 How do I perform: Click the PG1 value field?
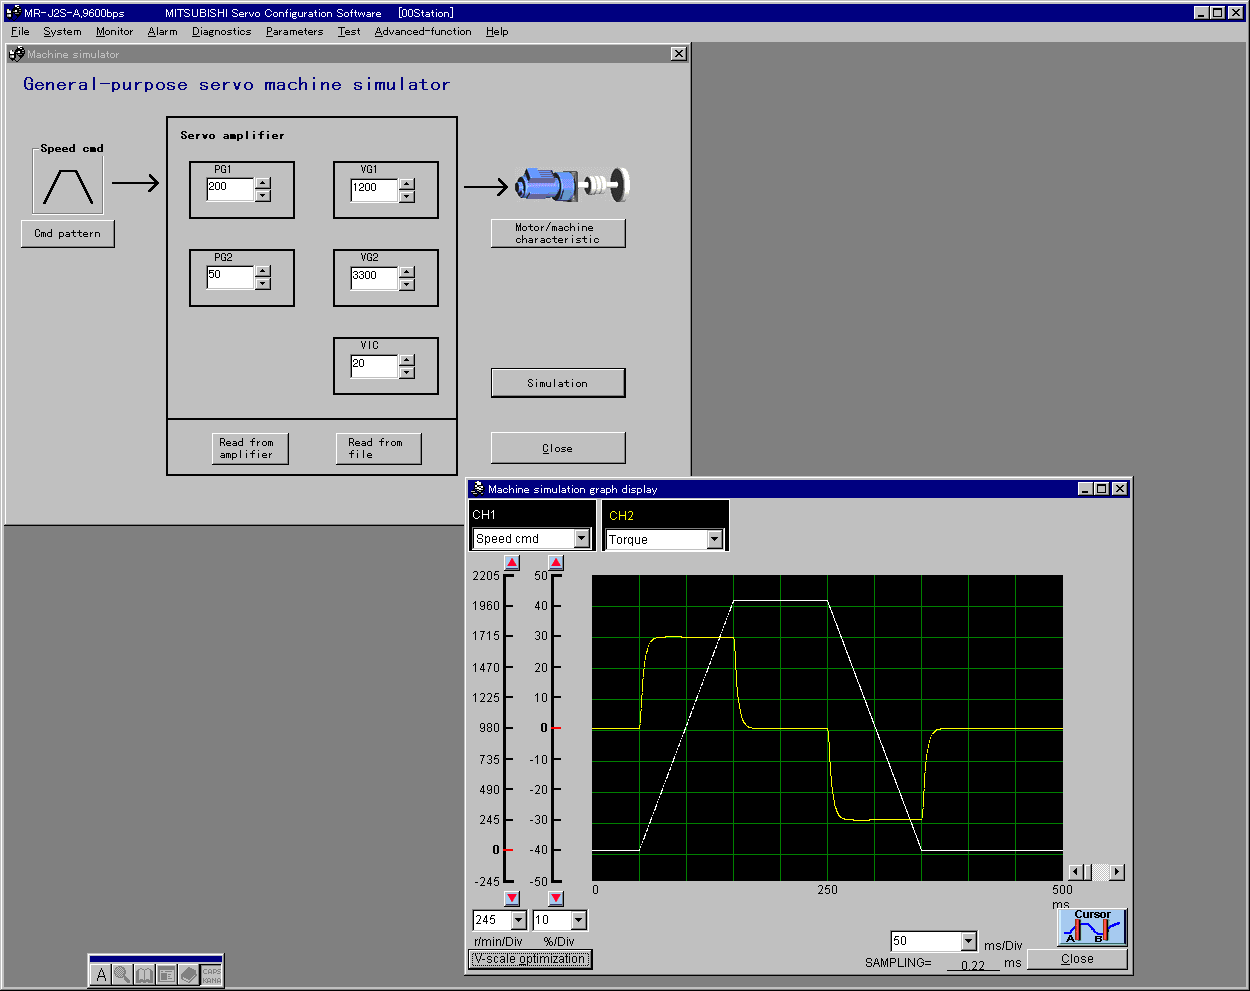pyautogui.click(x=230, y=189)
